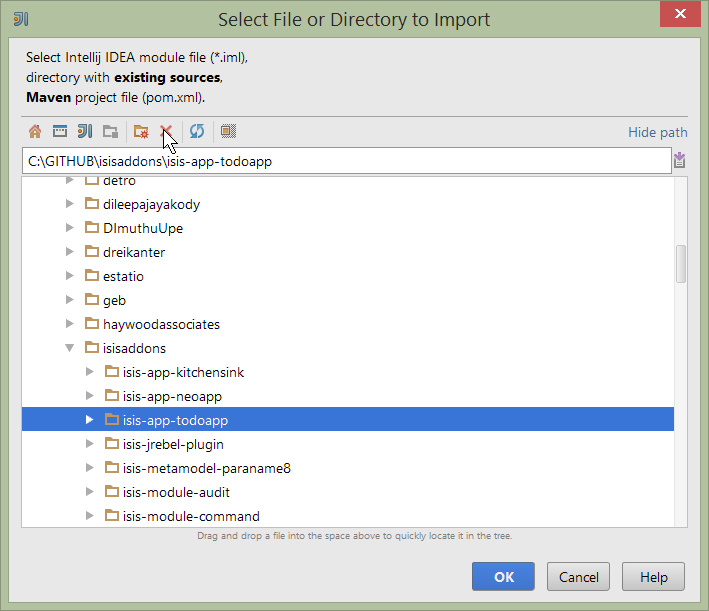
Task: Click the vertical scrollbar thumb
Action: tap(681, 264)
